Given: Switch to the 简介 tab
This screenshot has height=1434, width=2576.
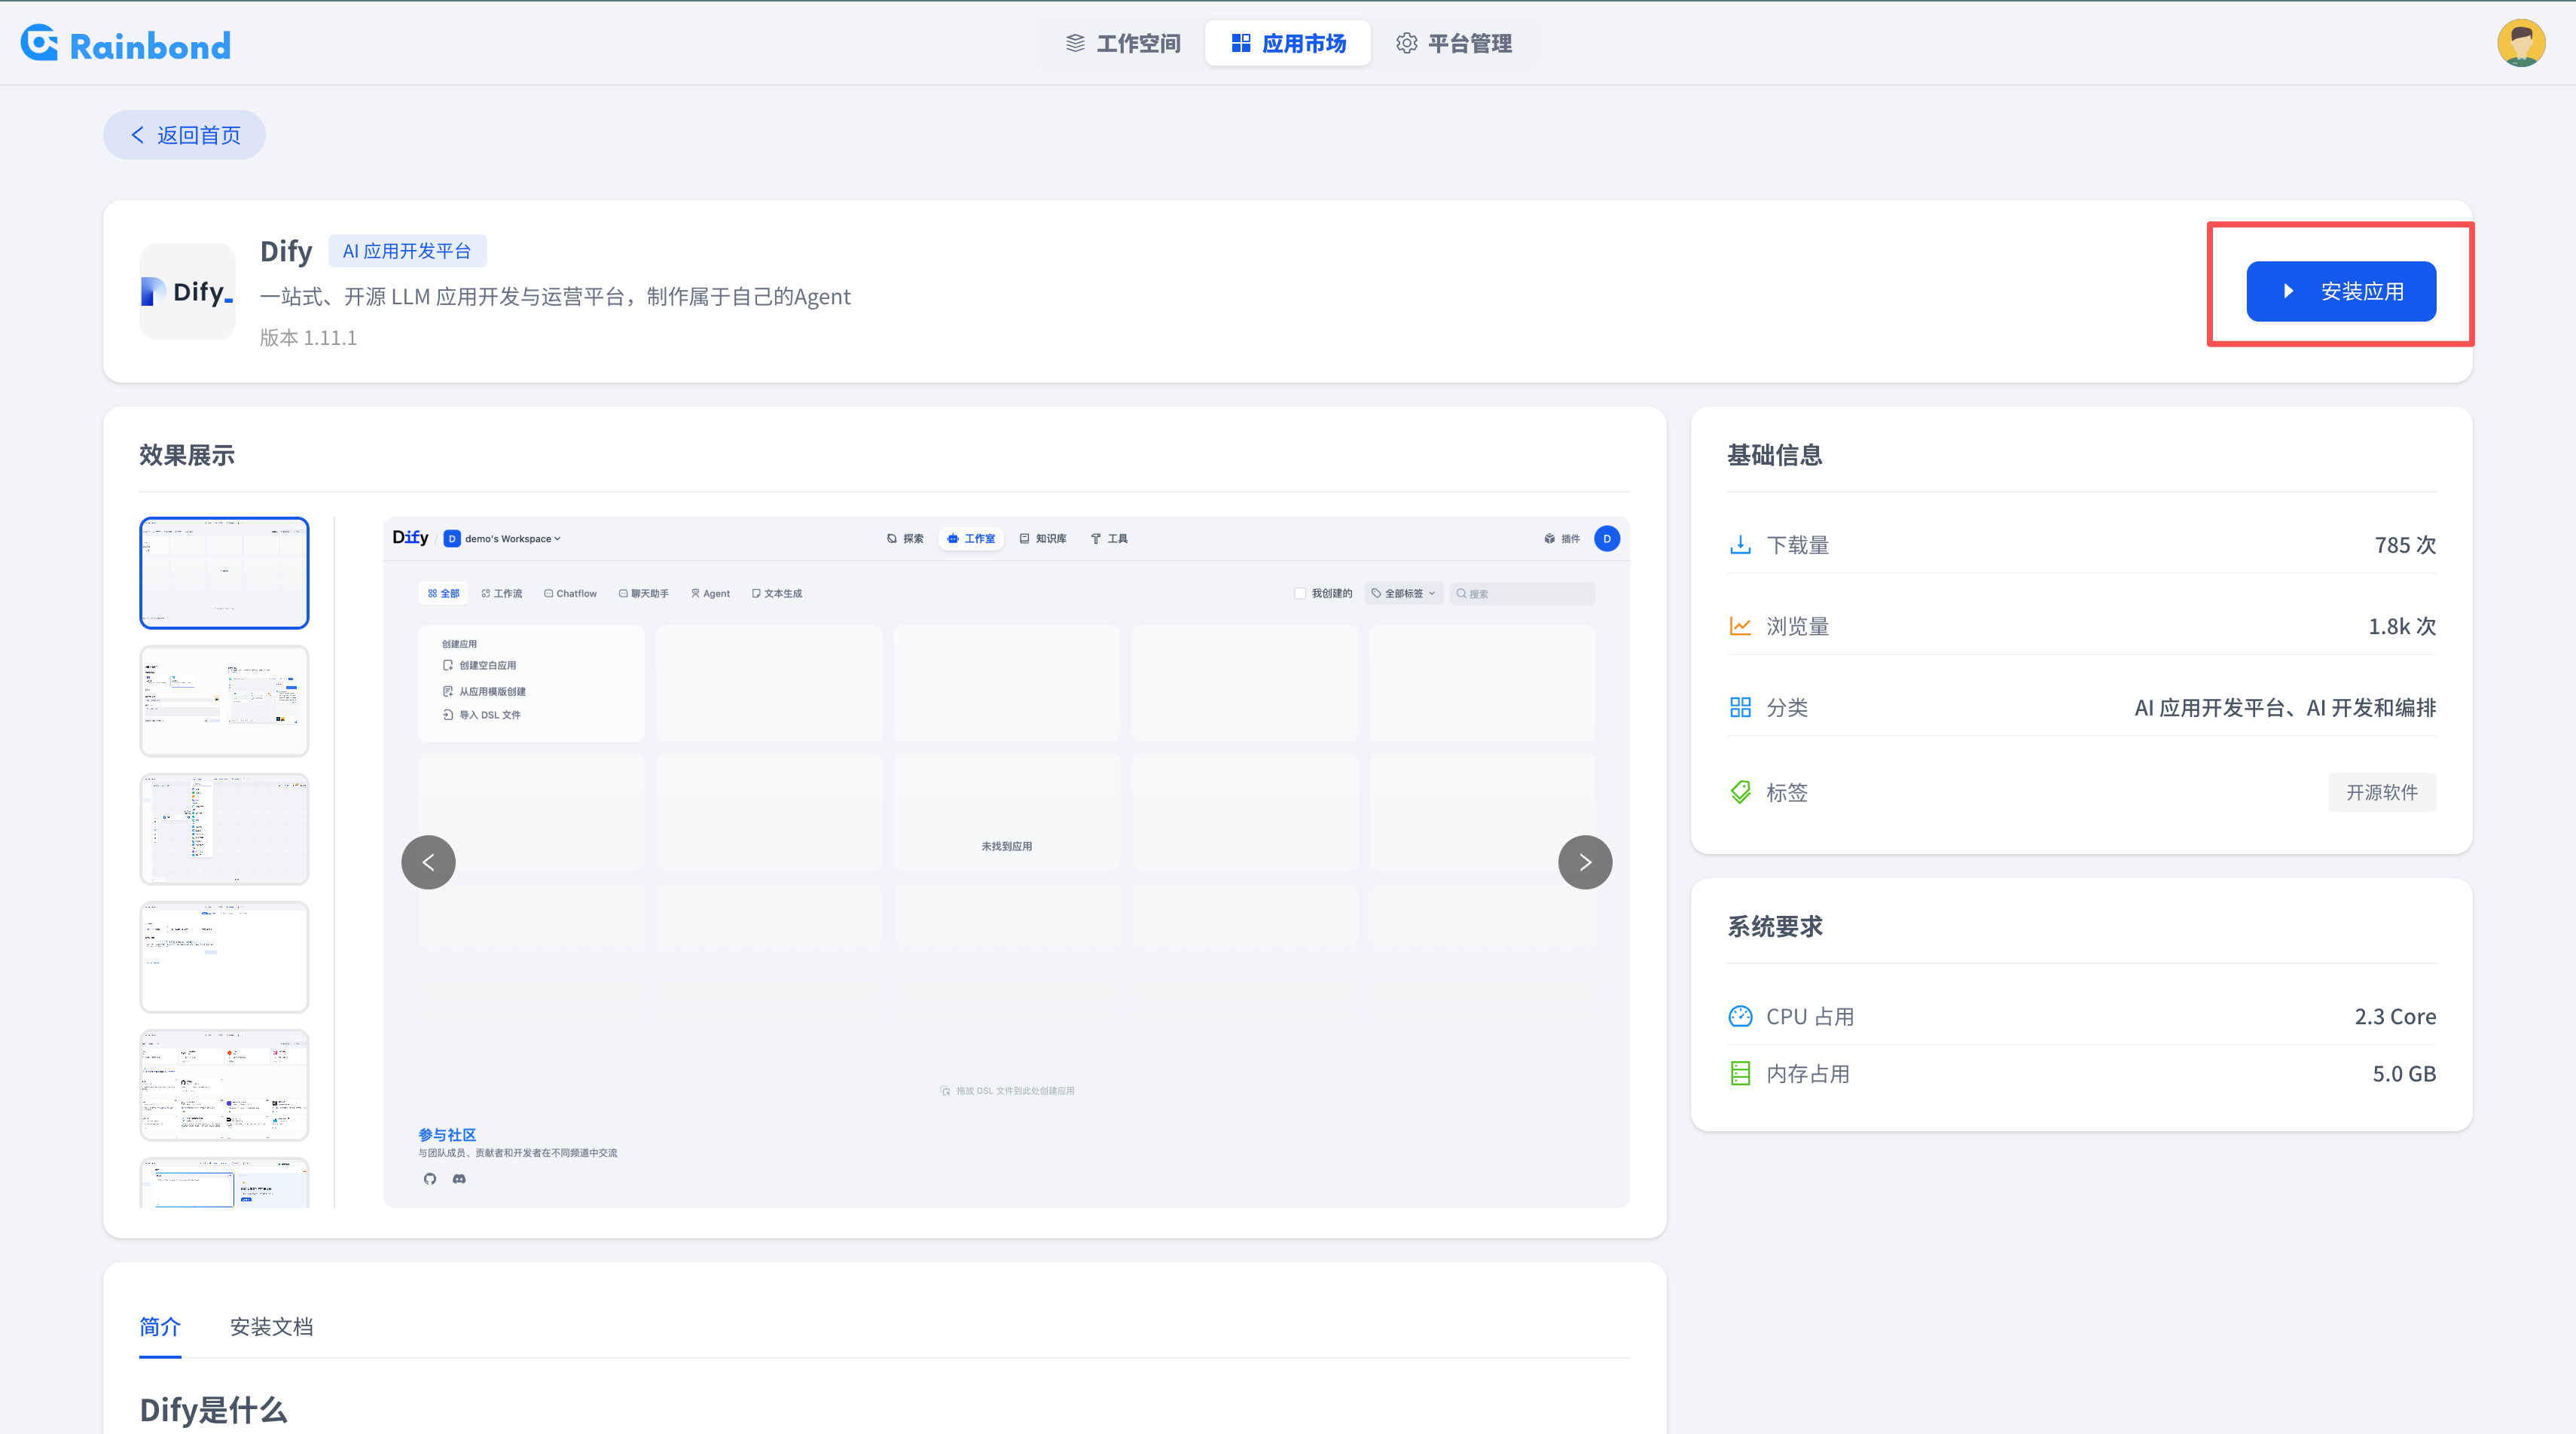Looking at the screenshot, I should click(x=160, y=1327).
